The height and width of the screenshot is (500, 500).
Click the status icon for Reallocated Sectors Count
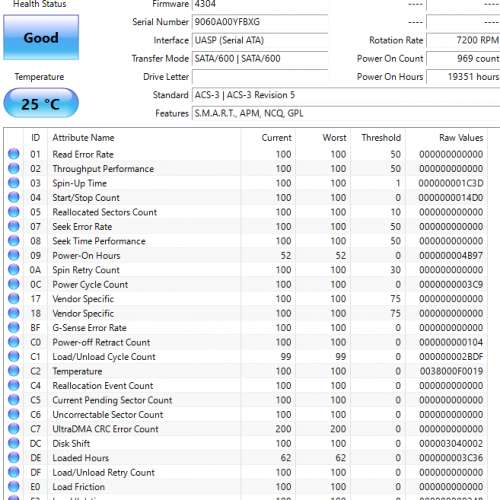pos(14,212)
